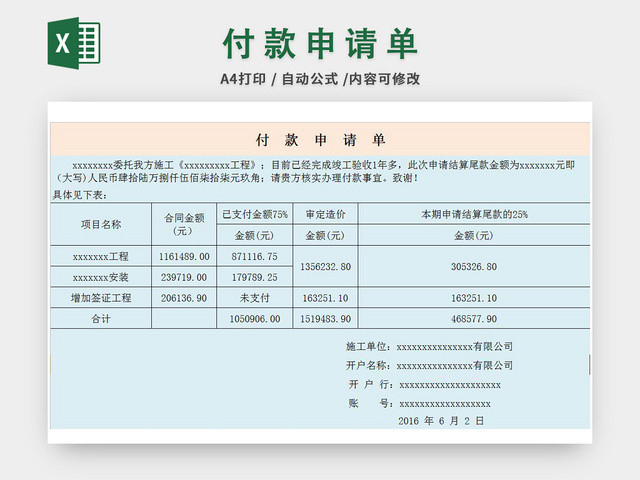The height and width of the screenshot is (480, 640).
Task: Click the merged cell 305326.80
Action: [x=474, y=267]
